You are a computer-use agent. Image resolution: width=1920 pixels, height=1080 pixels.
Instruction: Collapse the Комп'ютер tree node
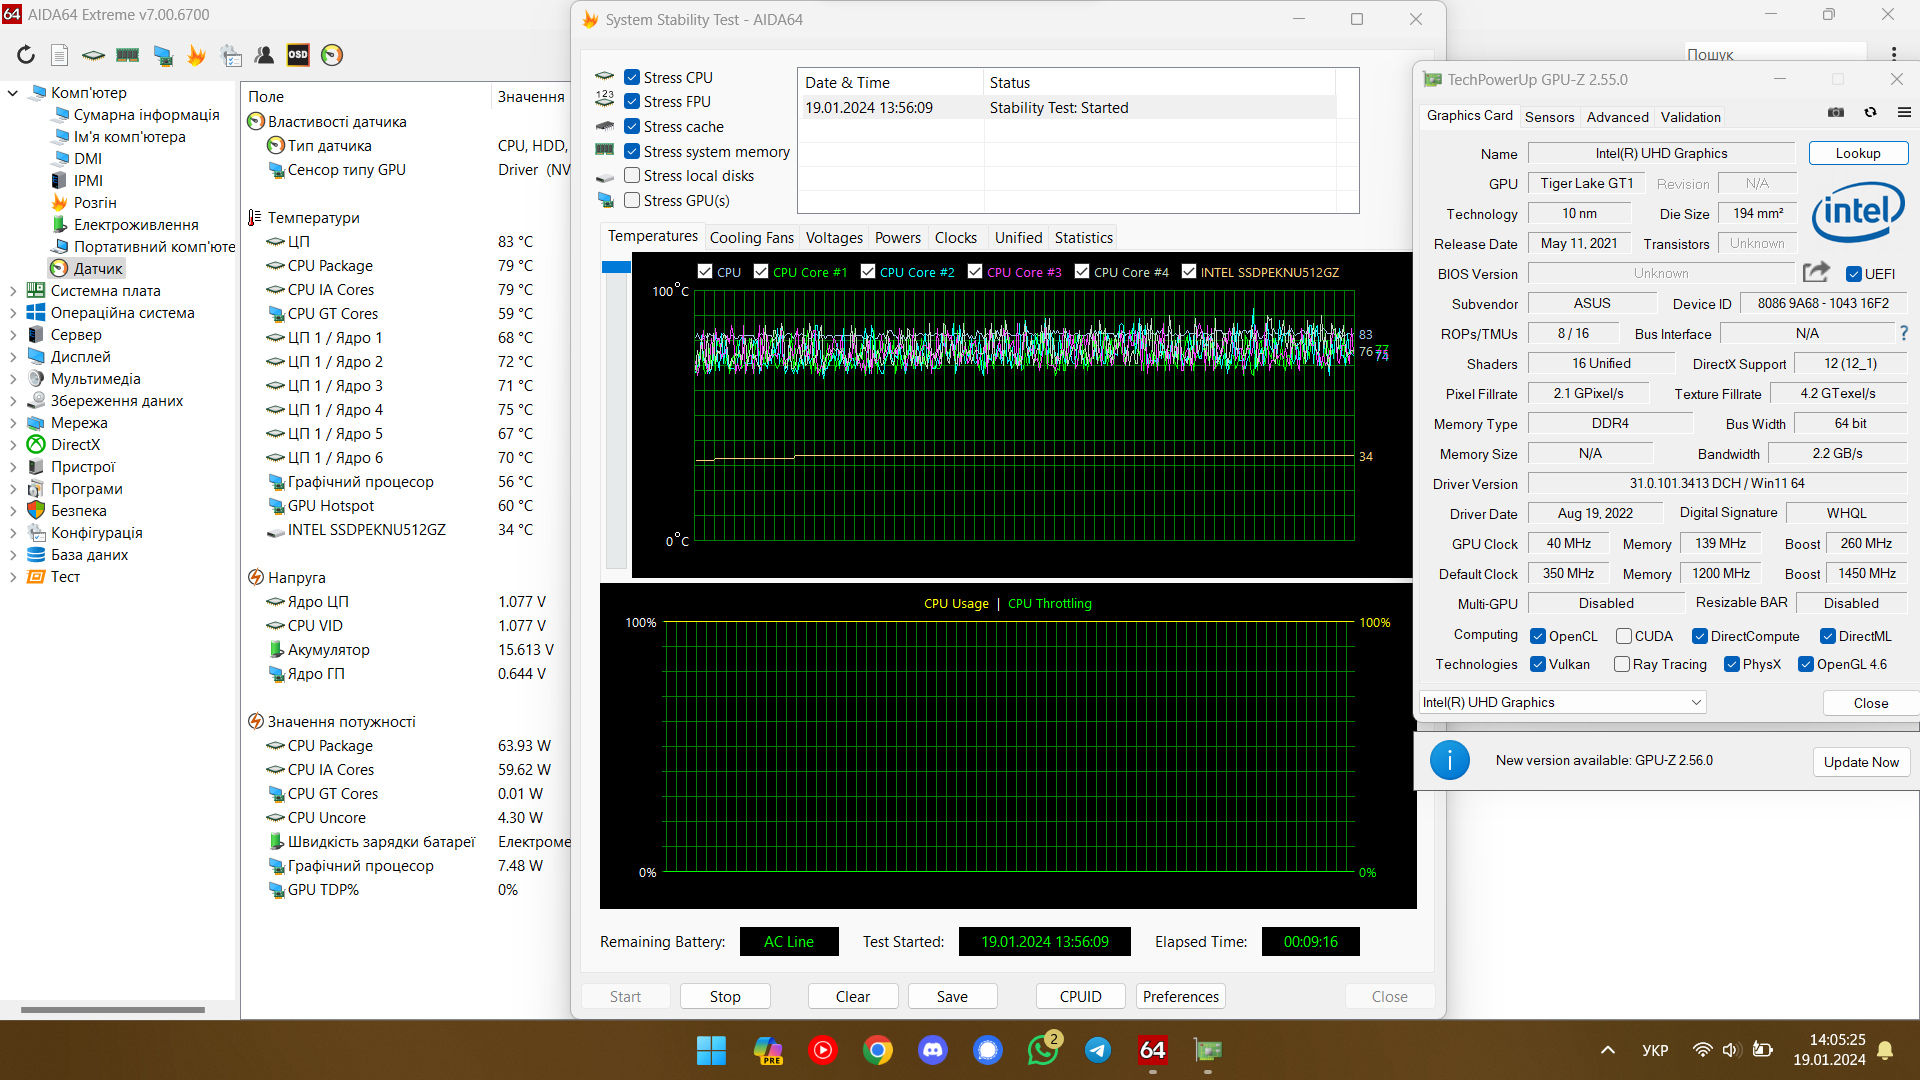(x=13, y=93)
